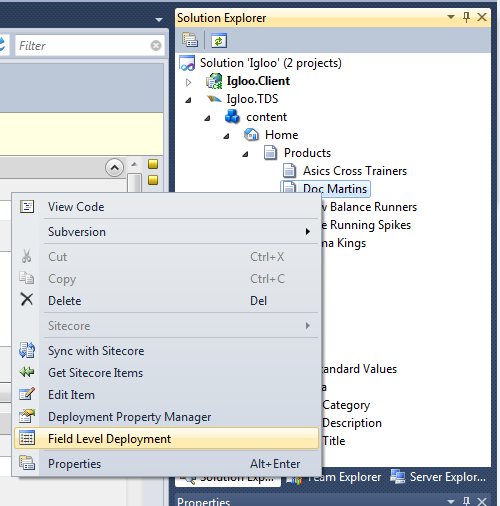Screen dimensions: 500x506
Task: Select Get Sitecore Items
Action: pyautogui.click(x=166, y=373)
